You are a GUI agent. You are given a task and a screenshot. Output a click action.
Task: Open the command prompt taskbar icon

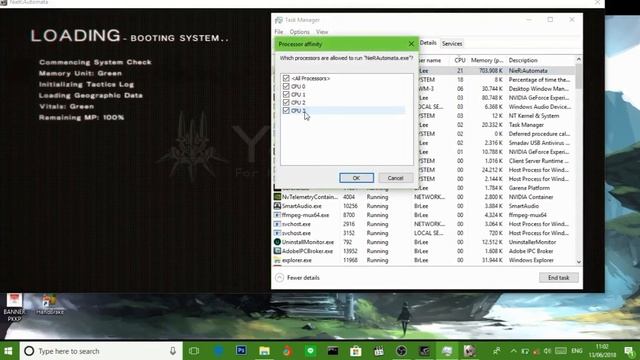(x=333, y=351)
